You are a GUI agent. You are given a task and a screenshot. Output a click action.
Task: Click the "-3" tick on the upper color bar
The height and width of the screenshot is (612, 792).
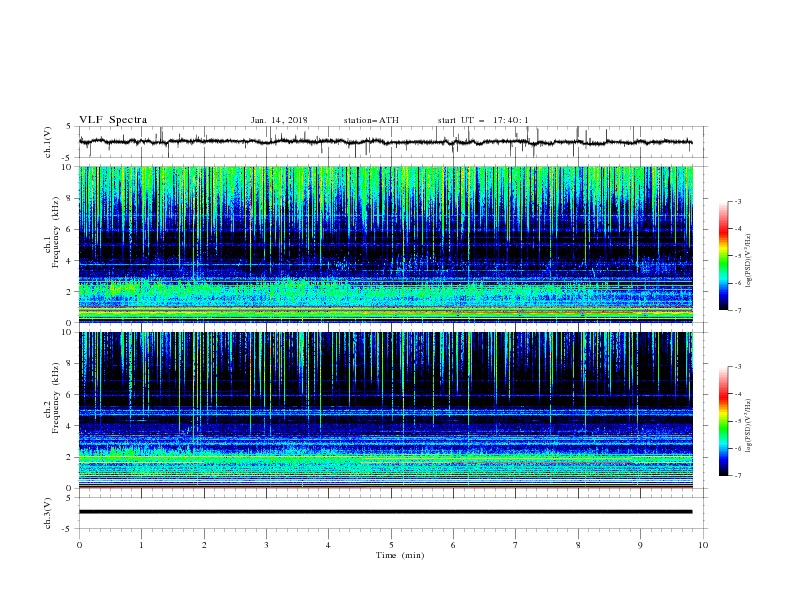(x=737, y=201)
